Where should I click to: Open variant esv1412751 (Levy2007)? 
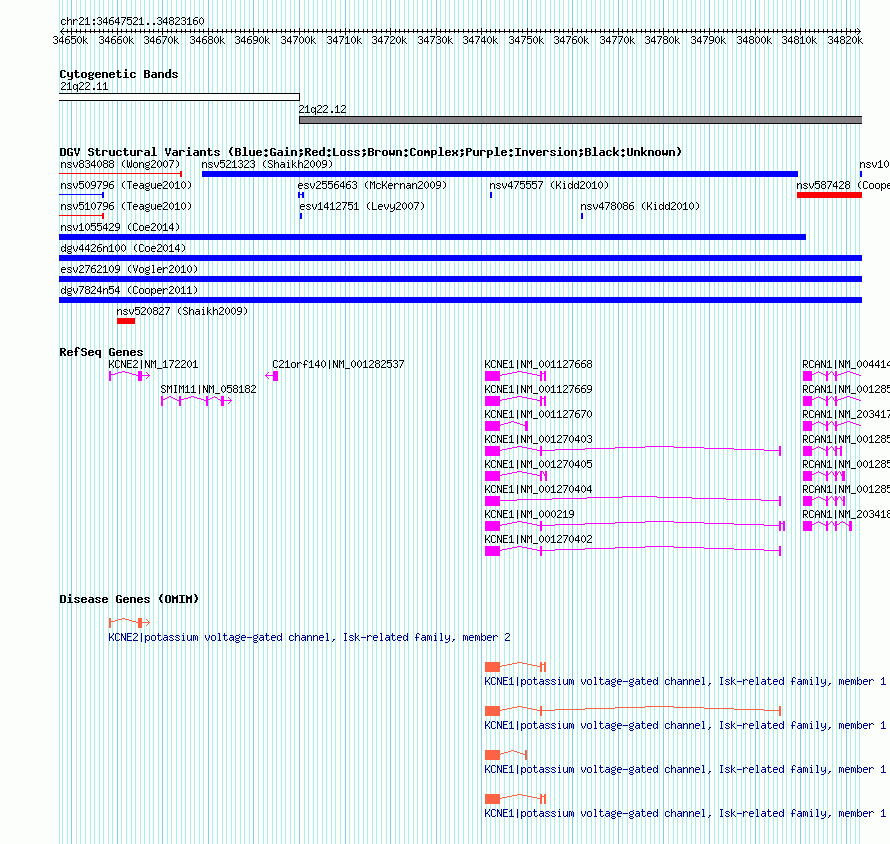362,206
